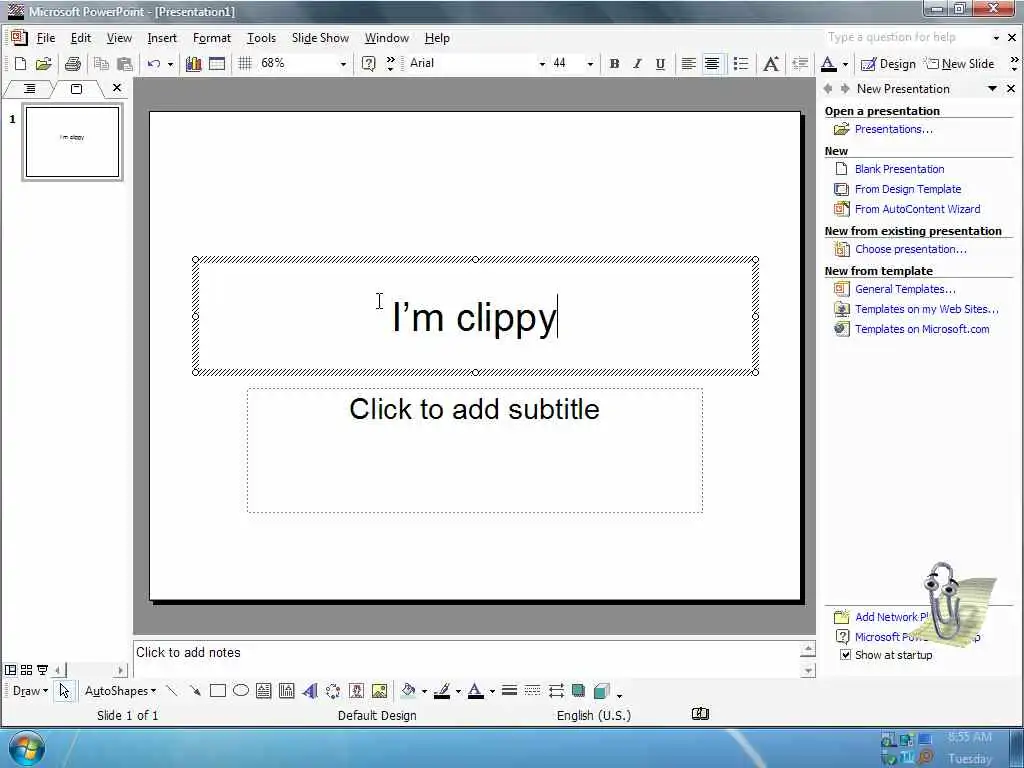This screenshot has width=1024, height=768.
Task: Click the Paste clipboard icon
Action: pyautogui.click(x=124, y=63)
